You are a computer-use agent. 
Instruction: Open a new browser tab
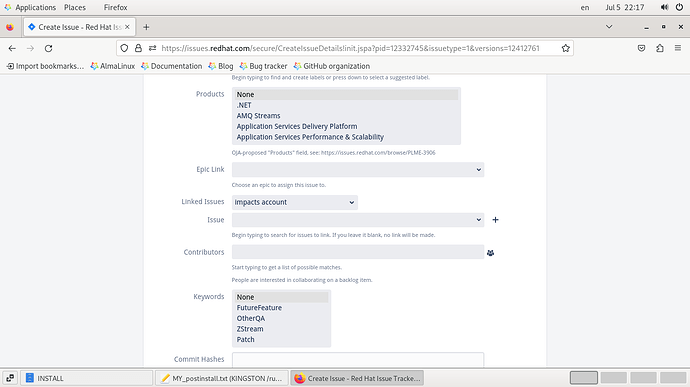tap(146, 27)
